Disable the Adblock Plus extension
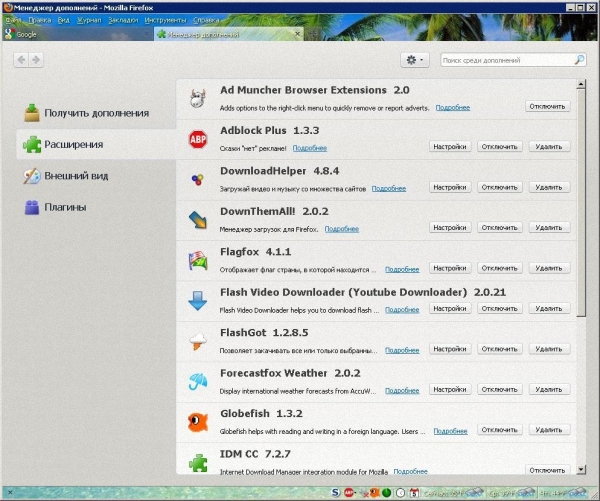The image size is (600, 501). point(498,147)
